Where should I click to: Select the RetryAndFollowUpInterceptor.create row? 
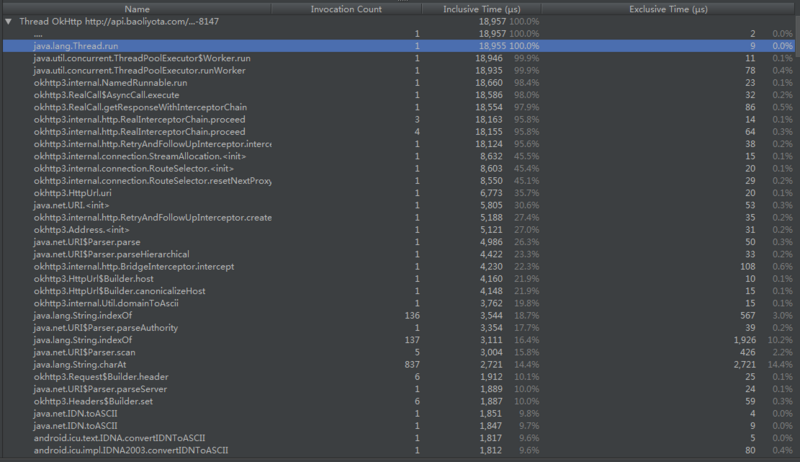(x=398, y=217)
